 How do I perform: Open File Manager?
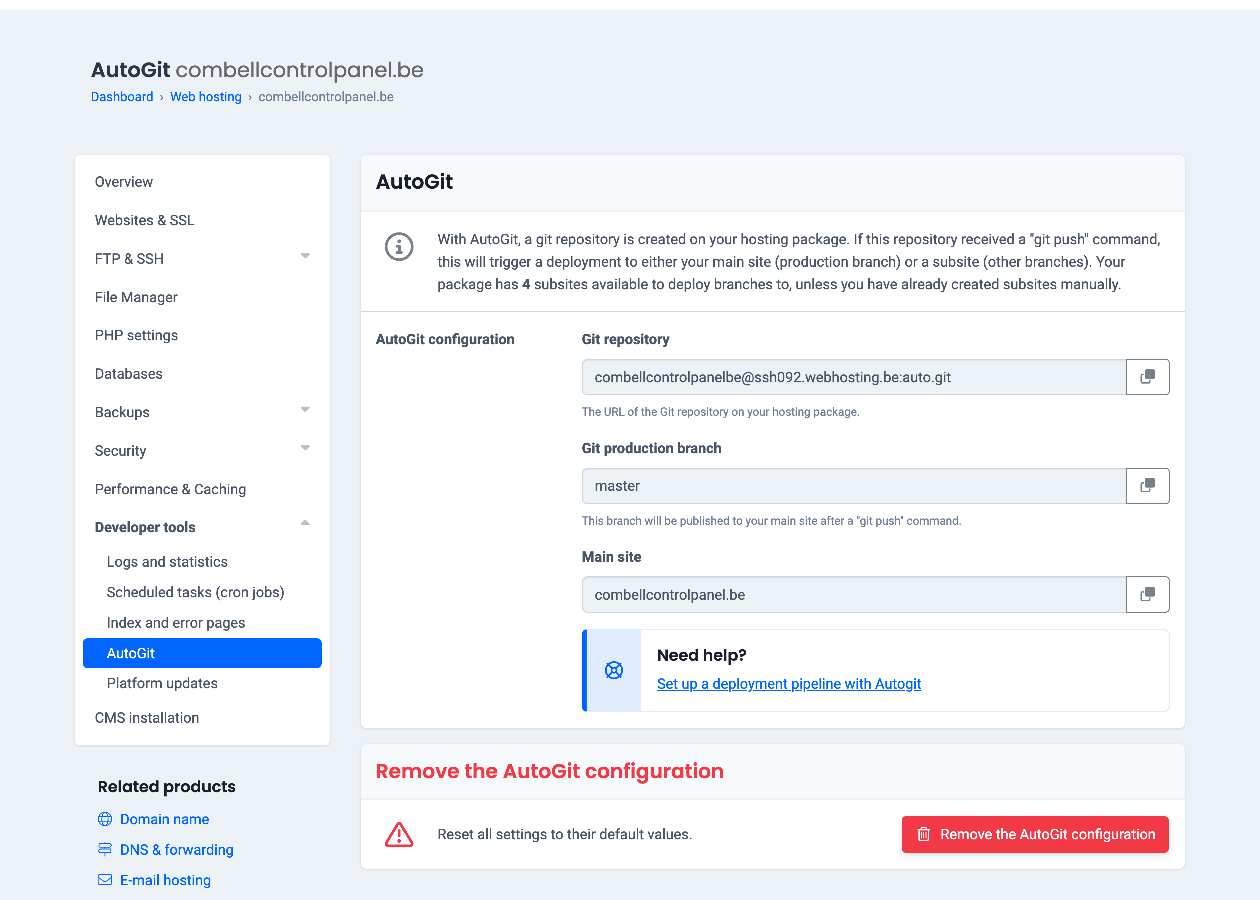tap(136, 297)
